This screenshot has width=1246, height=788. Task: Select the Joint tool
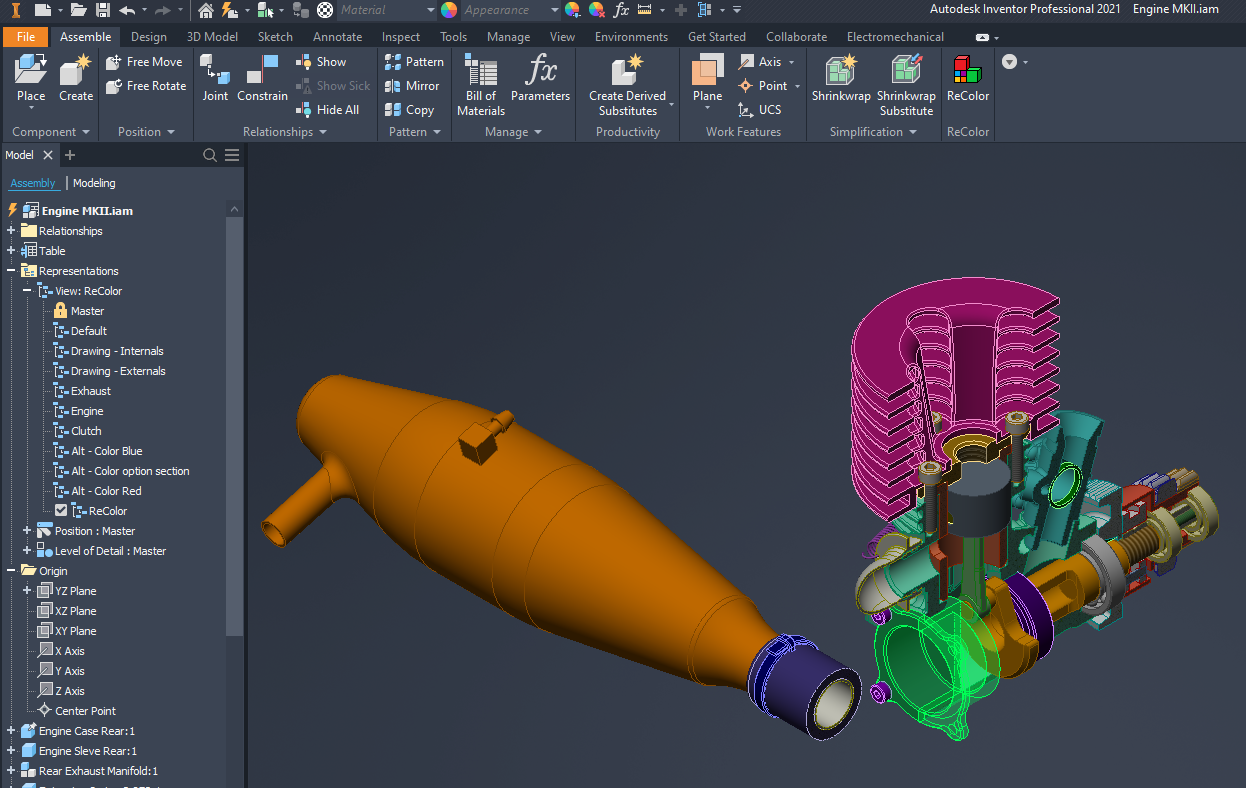coord(215,78)
